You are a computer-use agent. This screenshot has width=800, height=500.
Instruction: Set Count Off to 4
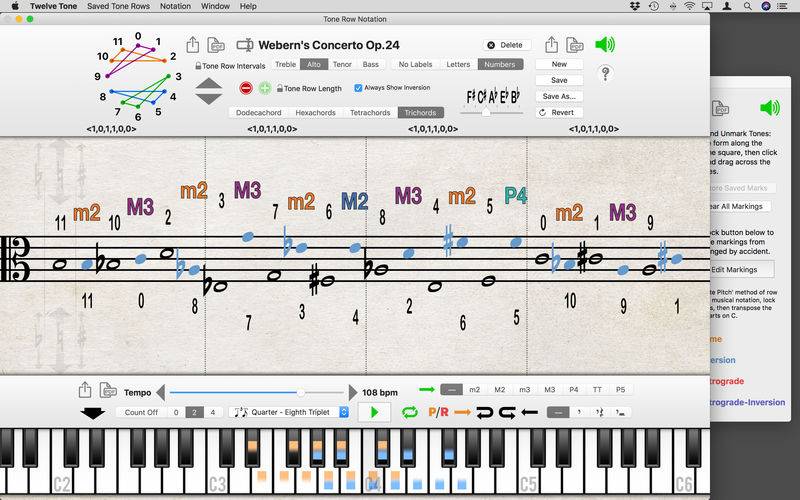[x=213, y=412]
